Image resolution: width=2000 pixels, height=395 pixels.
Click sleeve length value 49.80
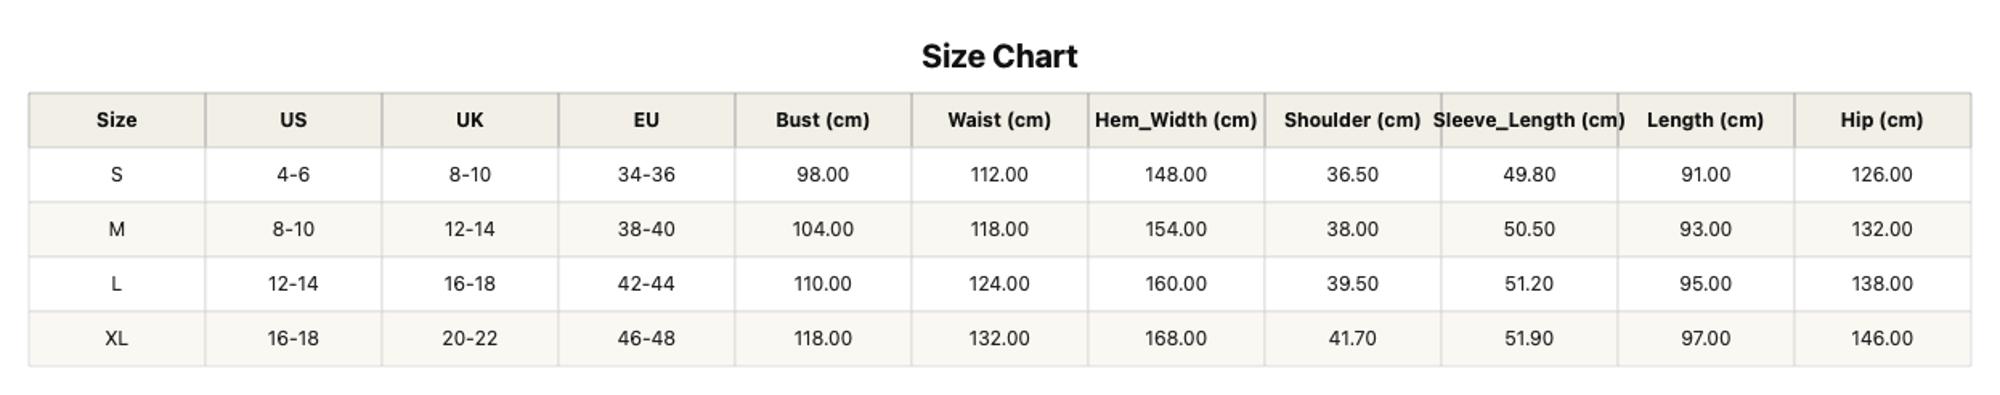[1529, 175]
